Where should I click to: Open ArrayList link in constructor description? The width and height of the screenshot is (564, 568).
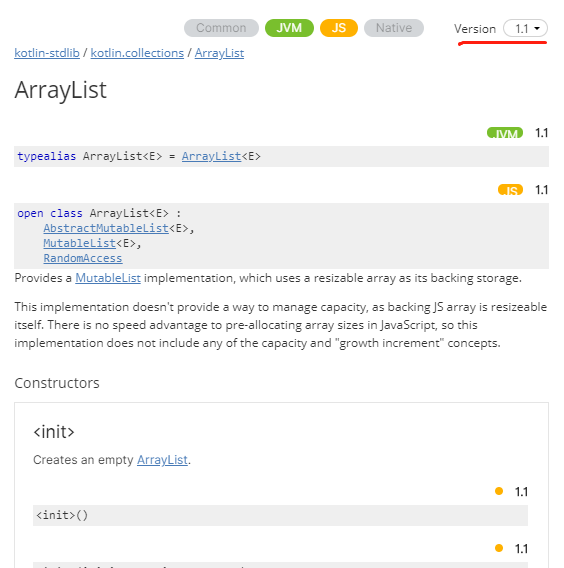tap(162, 460)
